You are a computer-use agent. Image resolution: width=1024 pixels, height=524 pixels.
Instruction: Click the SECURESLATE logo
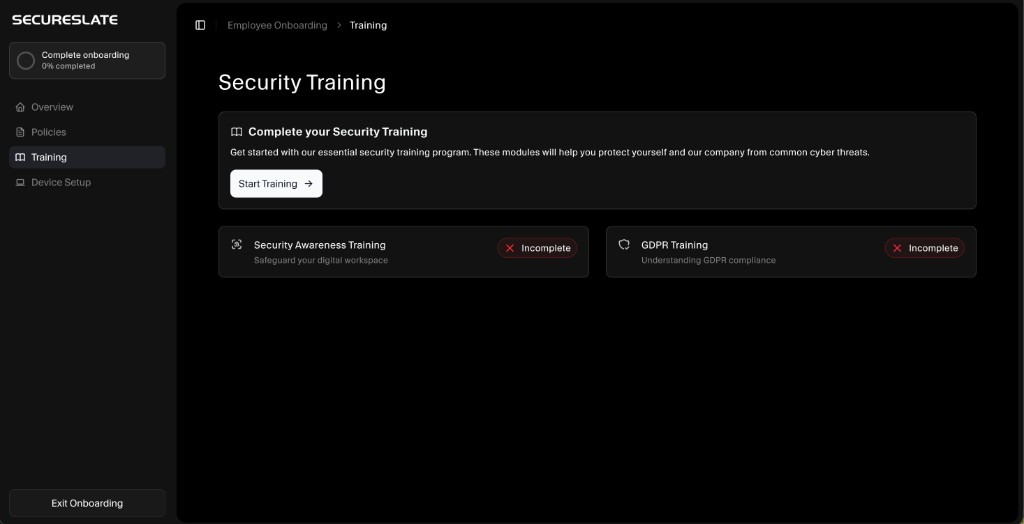pyautogui.click(x=65, y=20)
